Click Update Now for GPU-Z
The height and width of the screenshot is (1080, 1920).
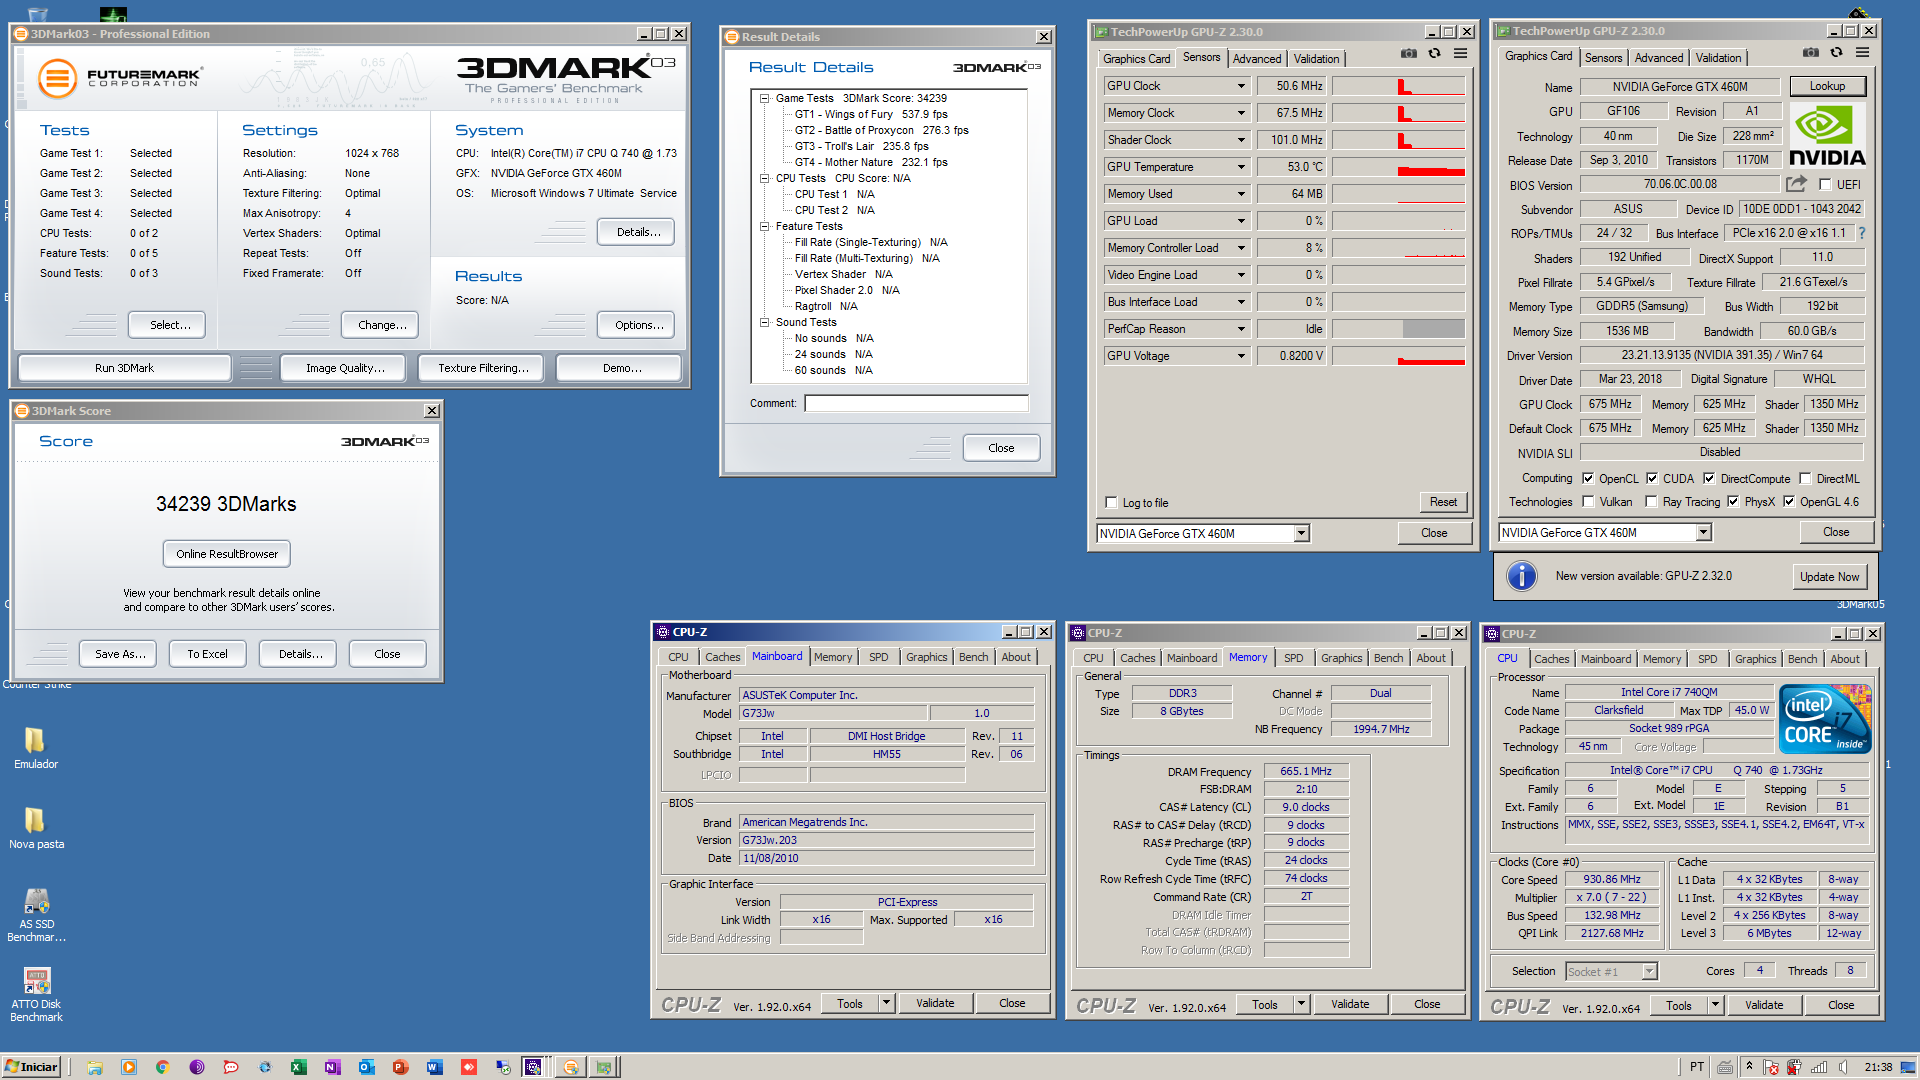coord(1829,577)
